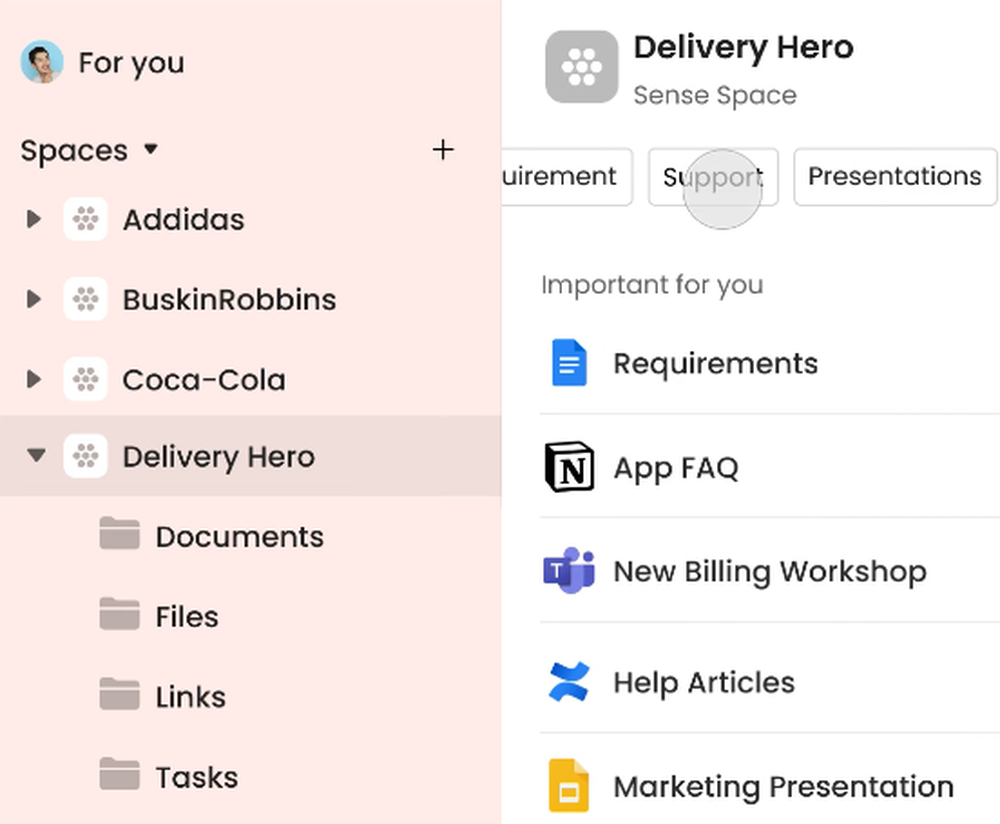The image size is (1000, 824).
Task: Click the Documents folder icon
Action: tap(119, 533)
